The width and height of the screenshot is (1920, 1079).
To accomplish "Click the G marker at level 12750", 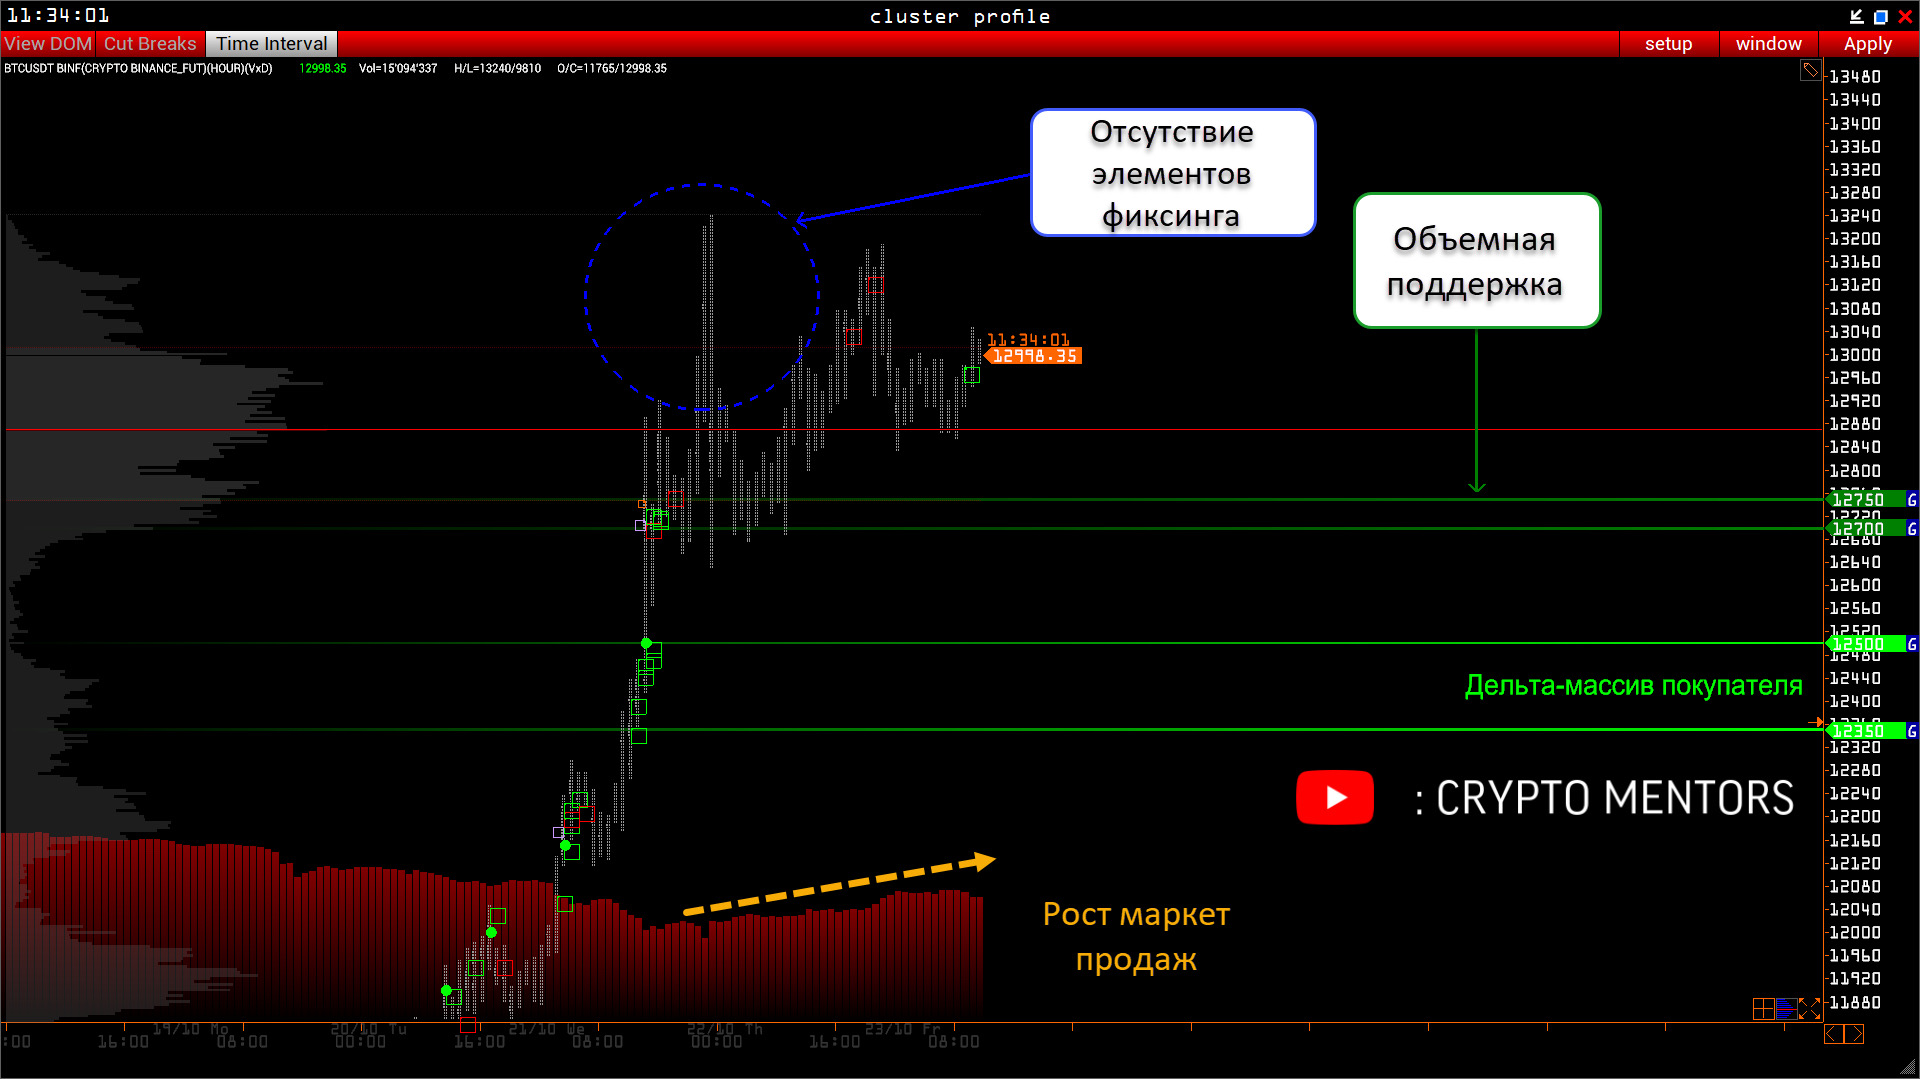I will (1911, 500).
